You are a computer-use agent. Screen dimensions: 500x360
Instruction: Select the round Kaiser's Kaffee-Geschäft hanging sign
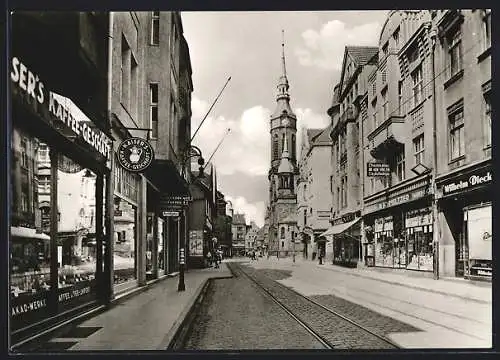click(135, 154)
